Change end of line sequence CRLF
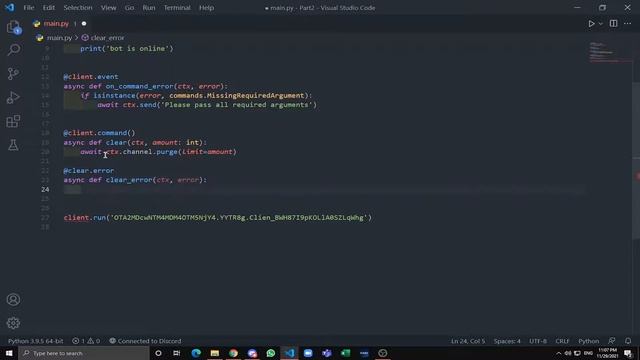This screenshot has width=640, height=360. [x=562, y=341]
